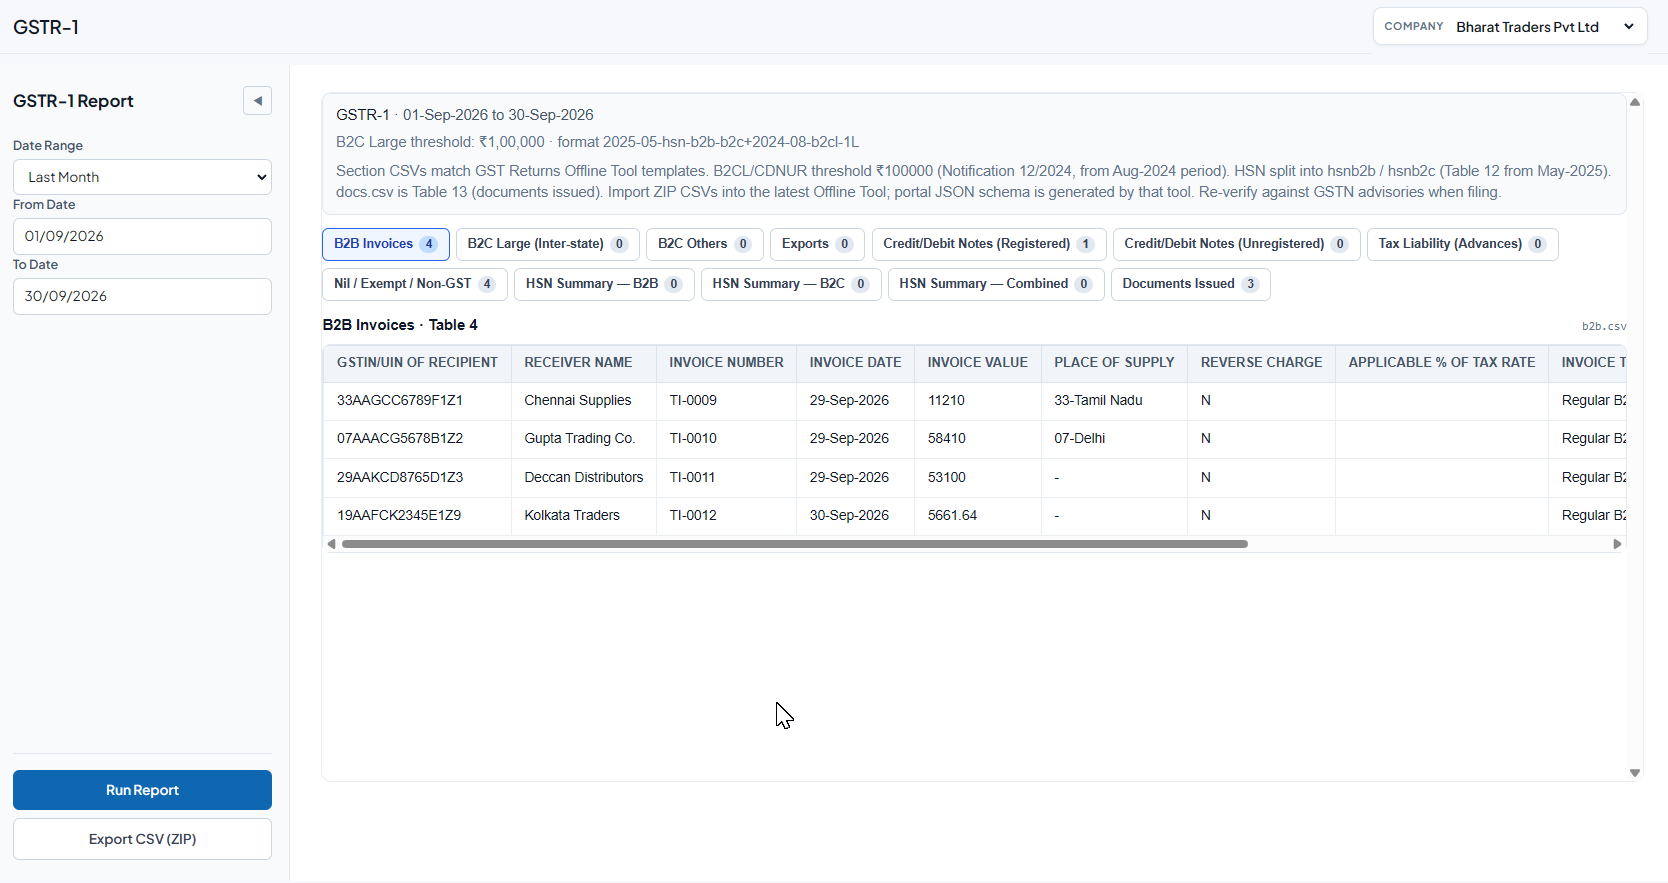This screenshot has height=883, width=1668.
Task: Open the B2C Others tab
Action: pos(704,244)
